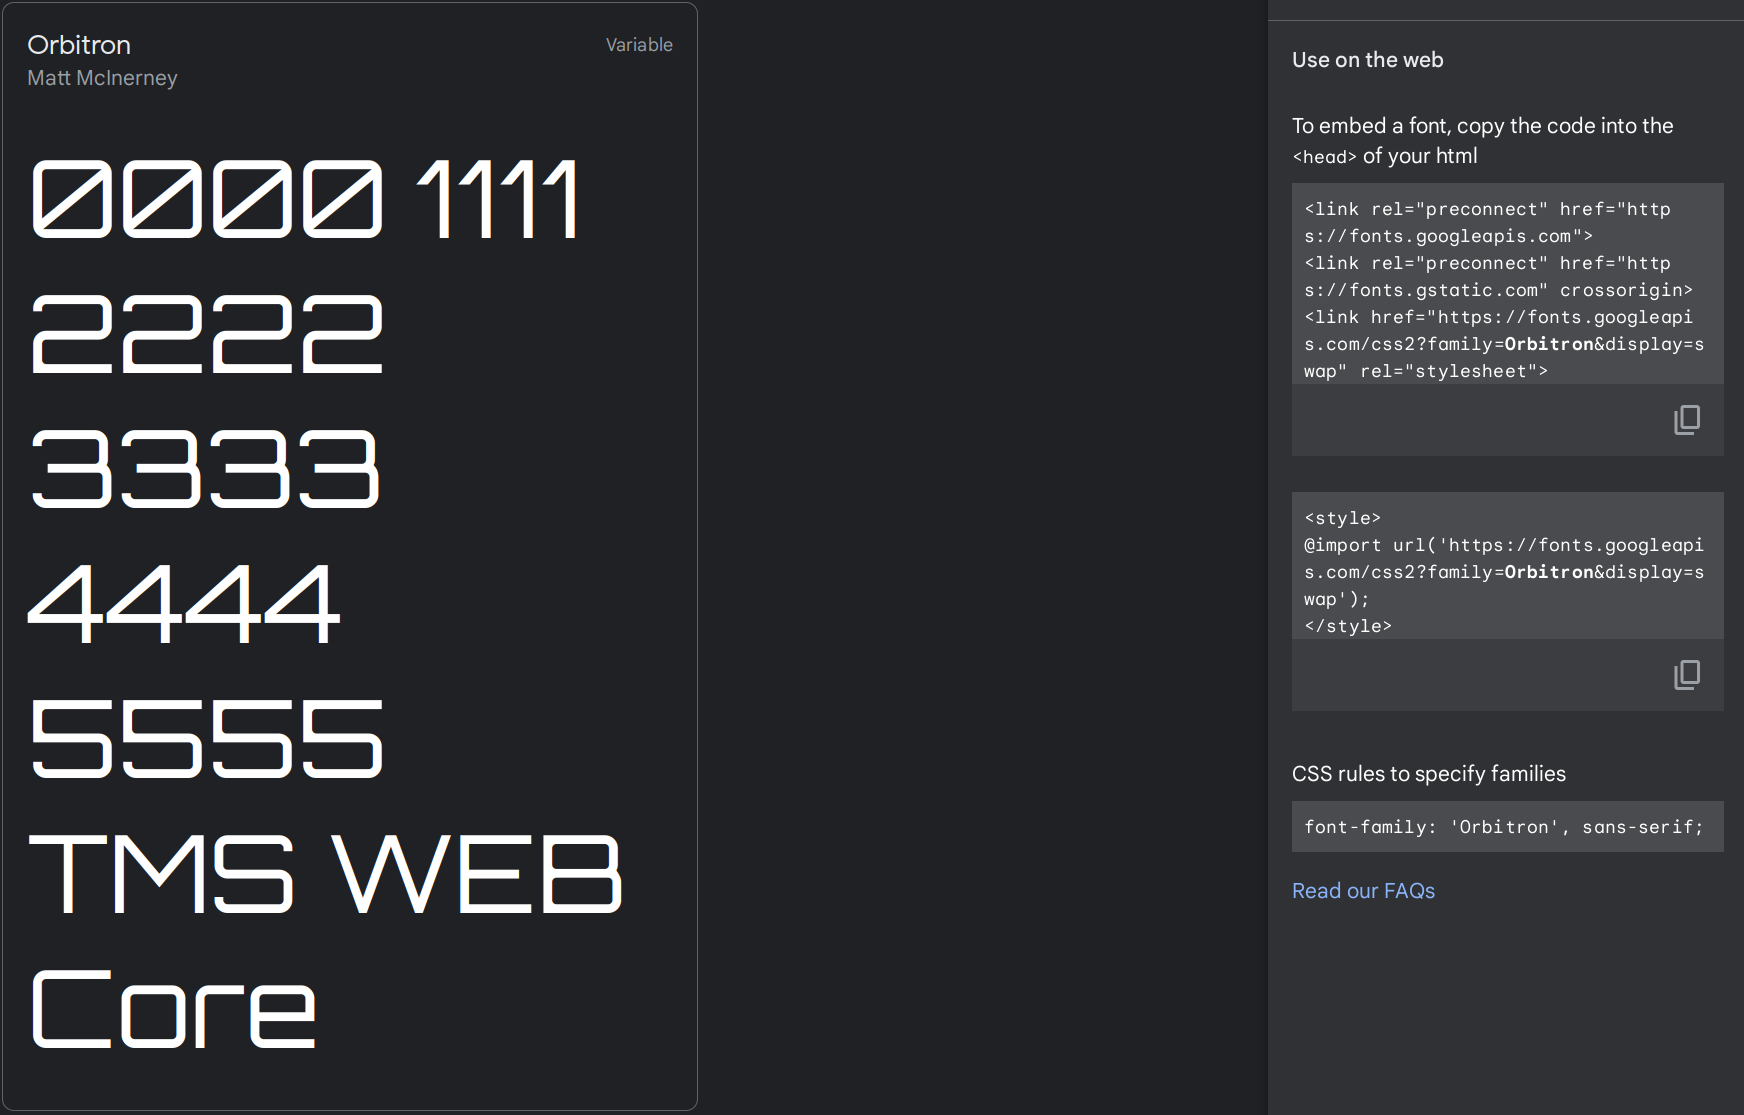The height and width of the screenshot is (1115, 1744).
Task: Click the Matt McInerney author name
Action: click(102, 78)
